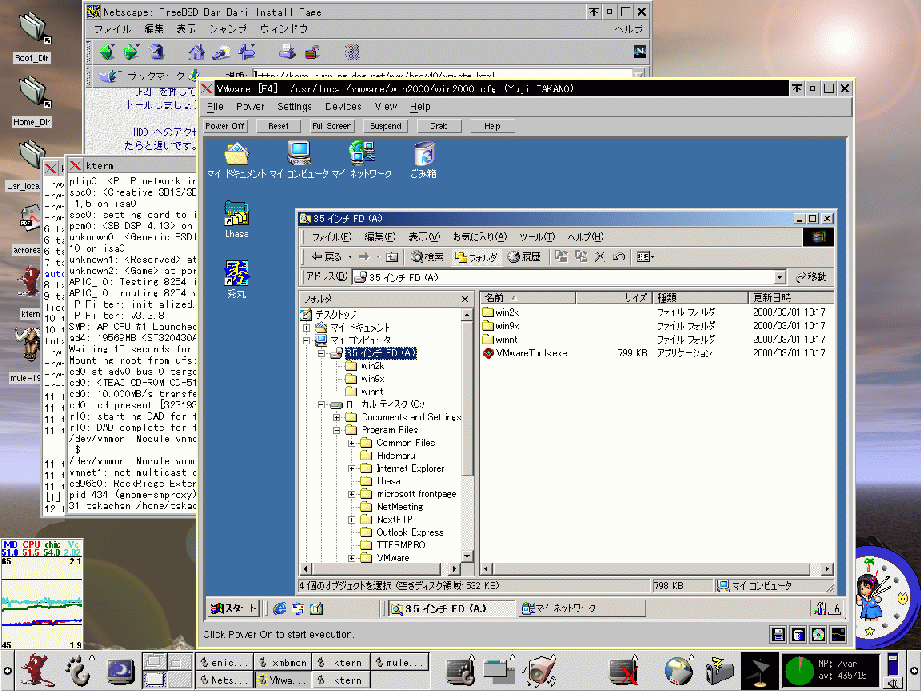This screenshot has height=691, width=921.
Task: Open the Devices menu in VMware
Action: [x=343, y=106]
